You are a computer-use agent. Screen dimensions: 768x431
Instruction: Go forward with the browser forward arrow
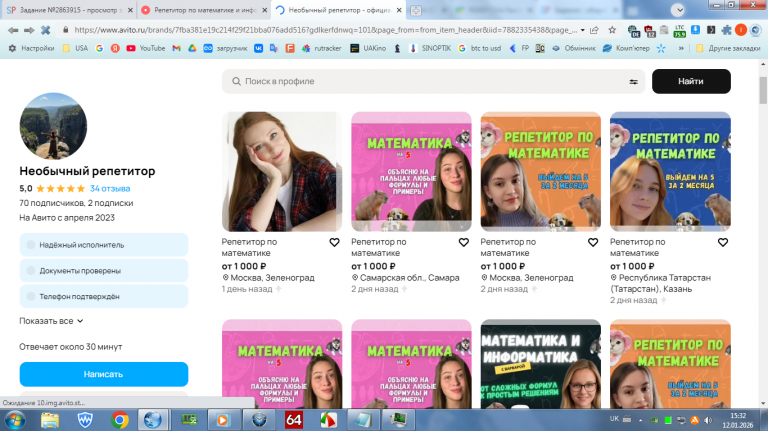[29, 30]
